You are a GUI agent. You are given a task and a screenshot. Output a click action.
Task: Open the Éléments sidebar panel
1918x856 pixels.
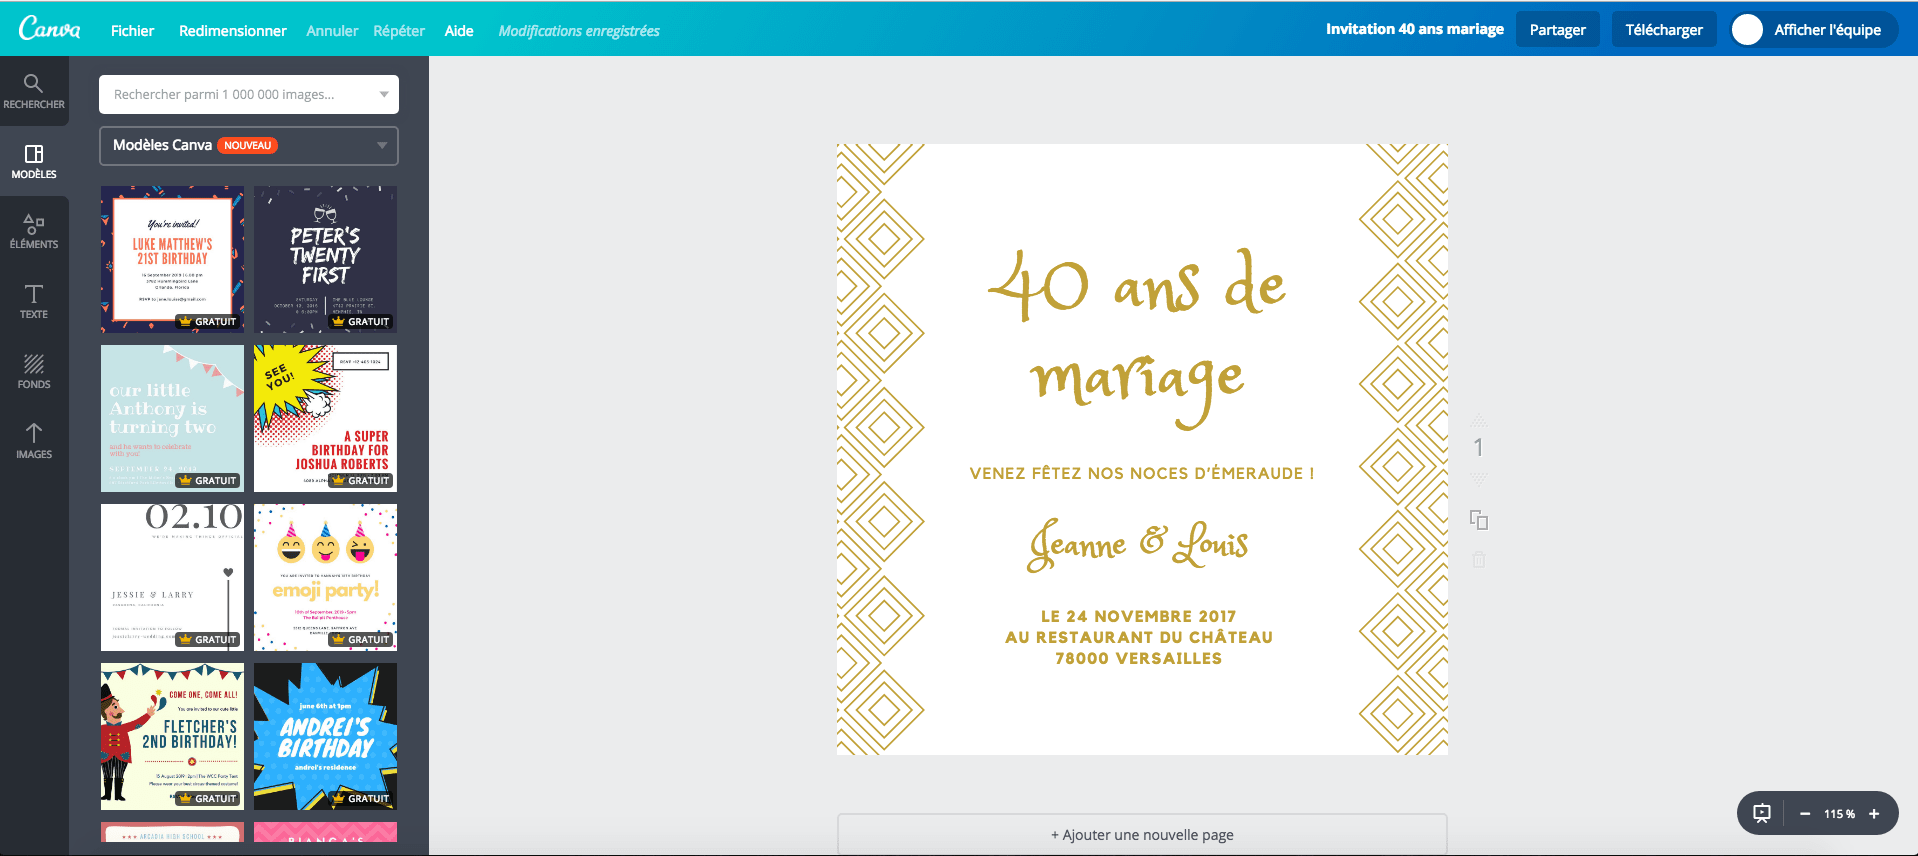click(34, 231)
